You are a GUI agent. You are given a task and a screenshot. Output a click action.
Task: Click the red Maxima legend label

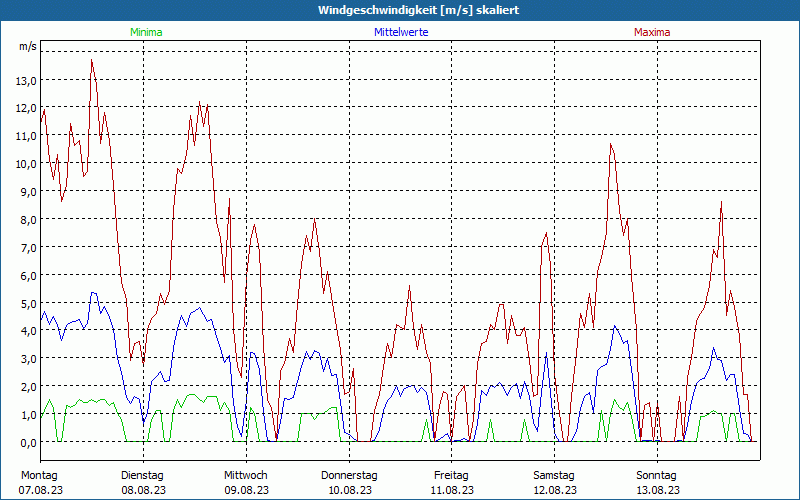652,32
